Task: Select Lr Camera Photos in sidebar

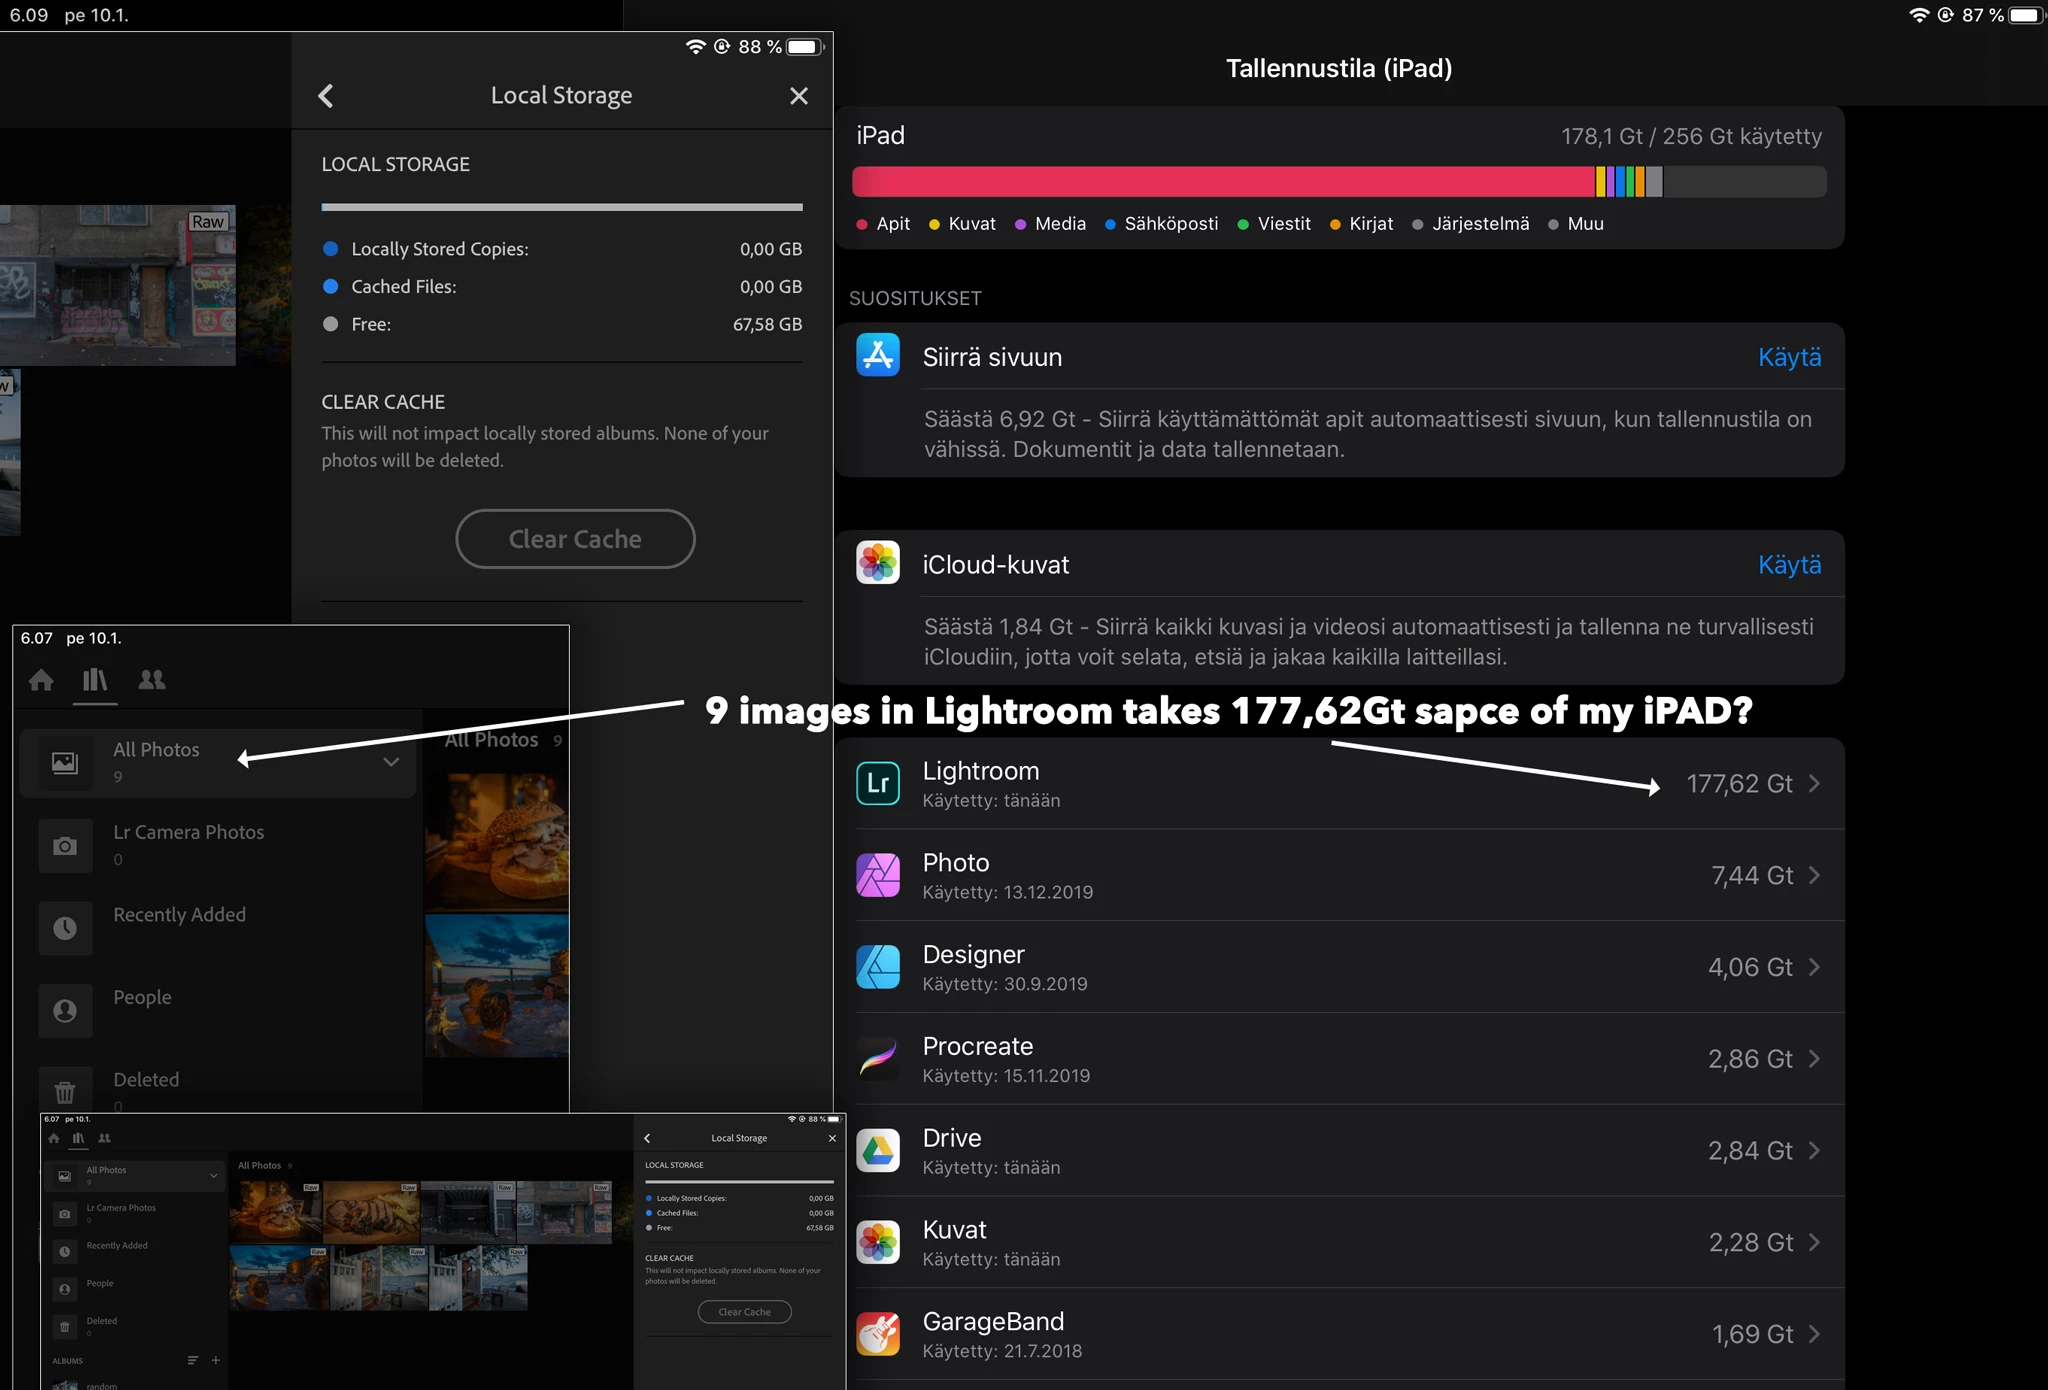Action: (x=188, y=833)
